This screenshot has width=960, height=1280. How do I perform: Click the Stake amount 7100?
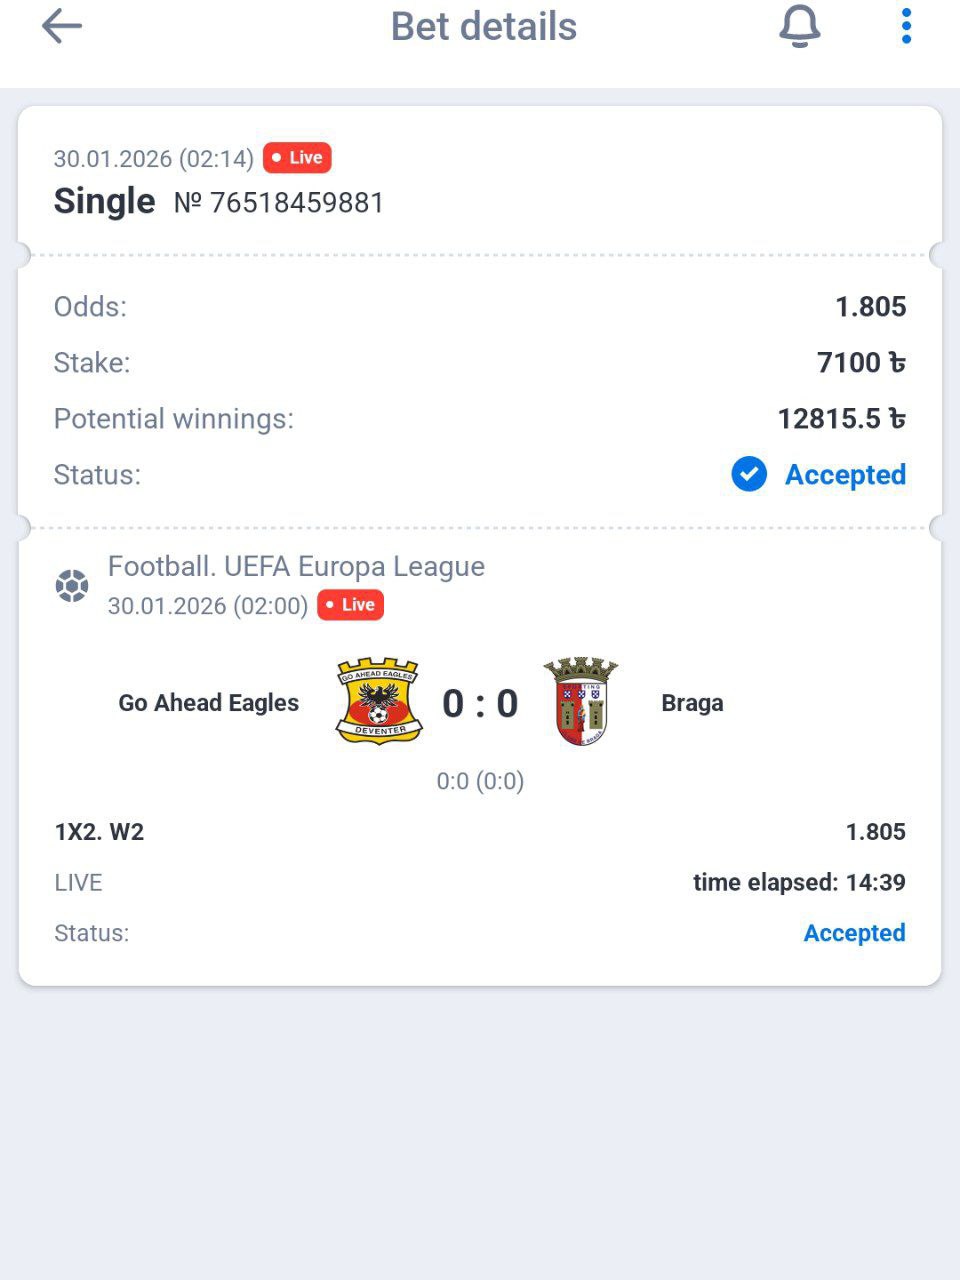coord(860,362)
